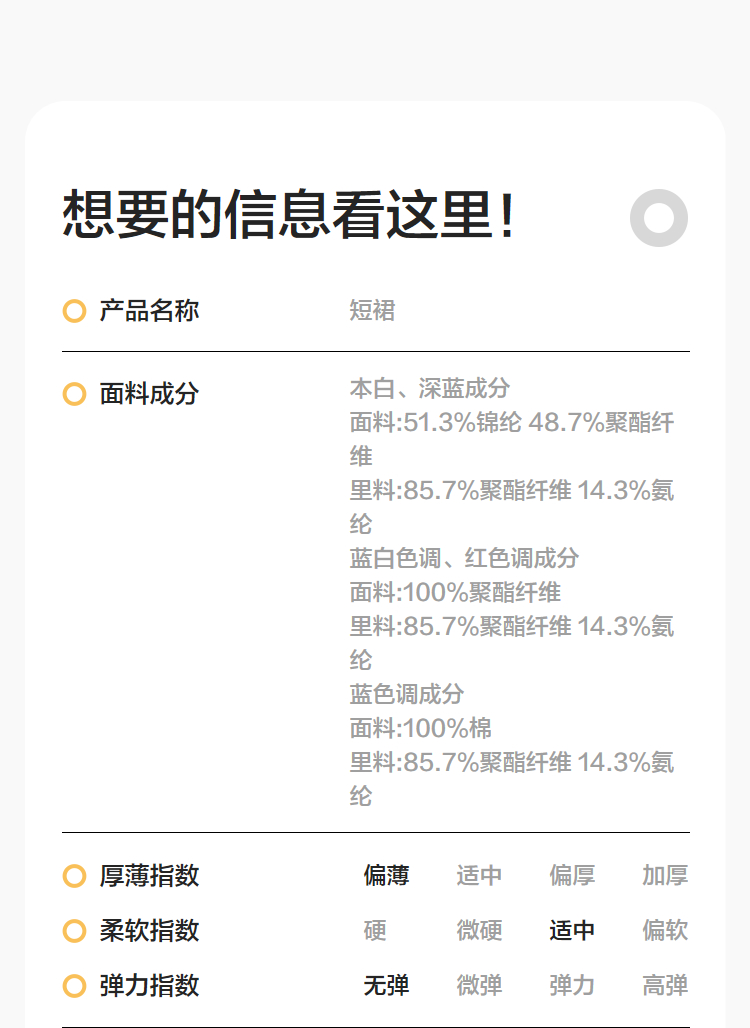Click the 面料:100%棉 composition line

coord(421,728)
